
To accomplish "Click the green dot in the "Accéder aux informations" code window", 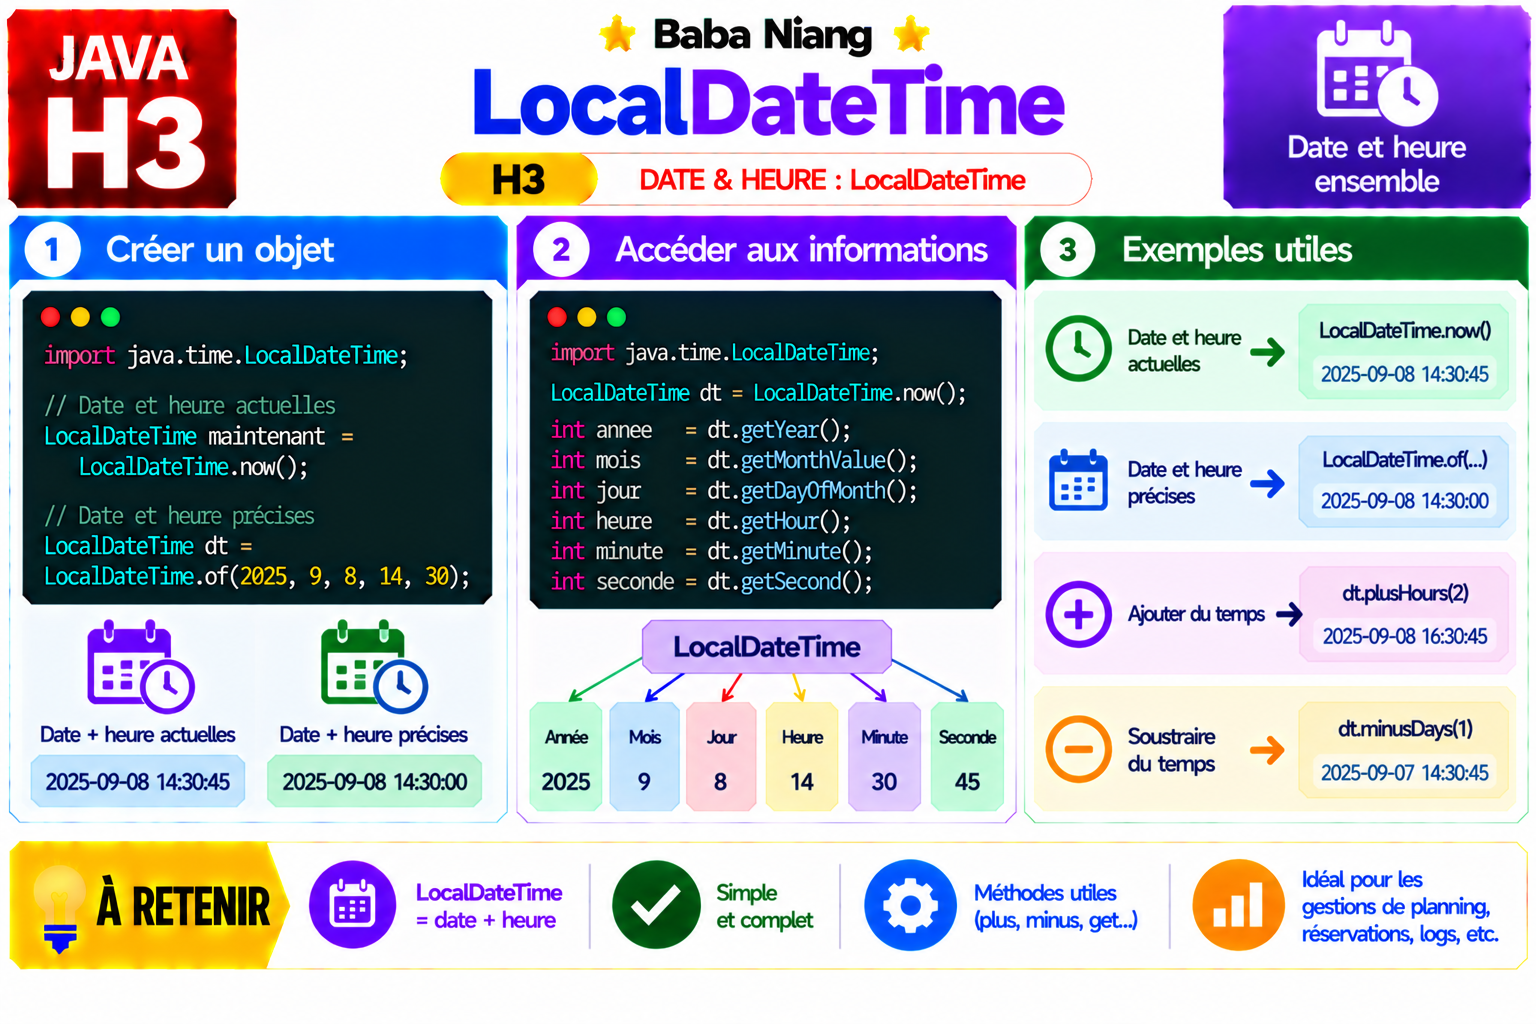I will point(617,317).
